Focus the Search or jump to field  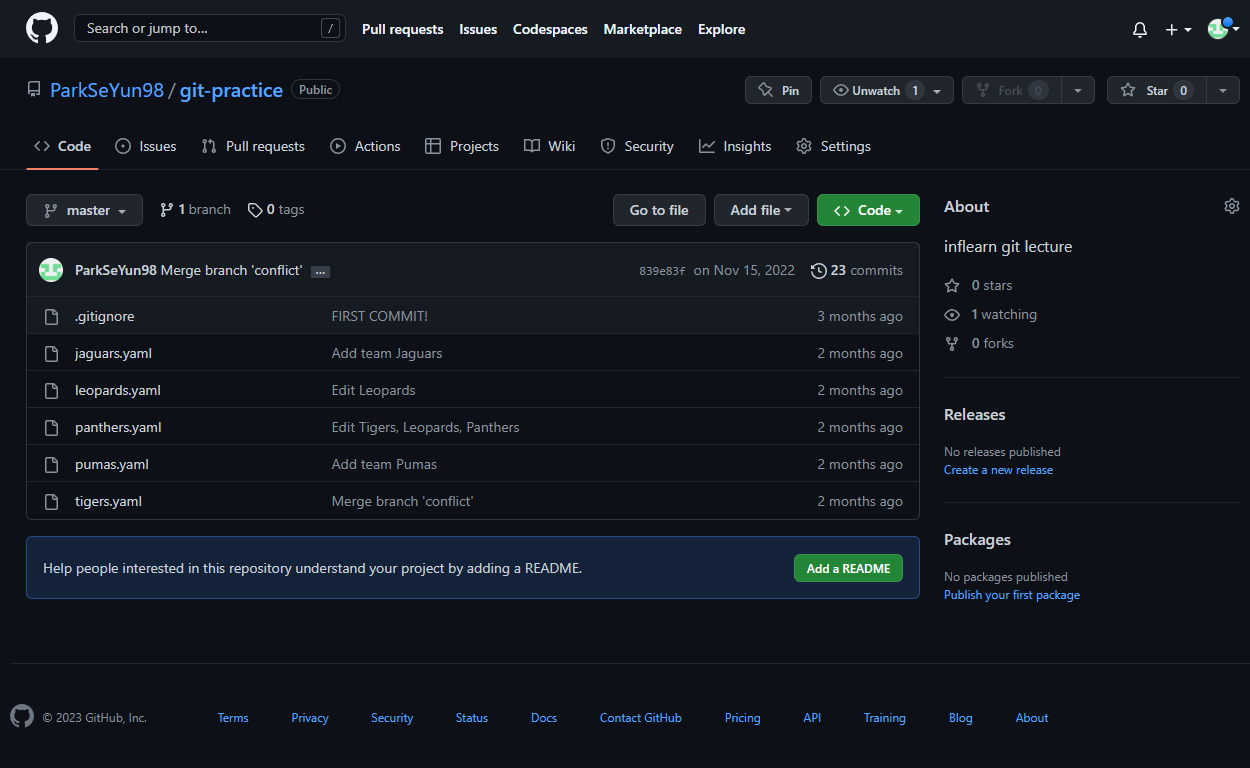210,28
